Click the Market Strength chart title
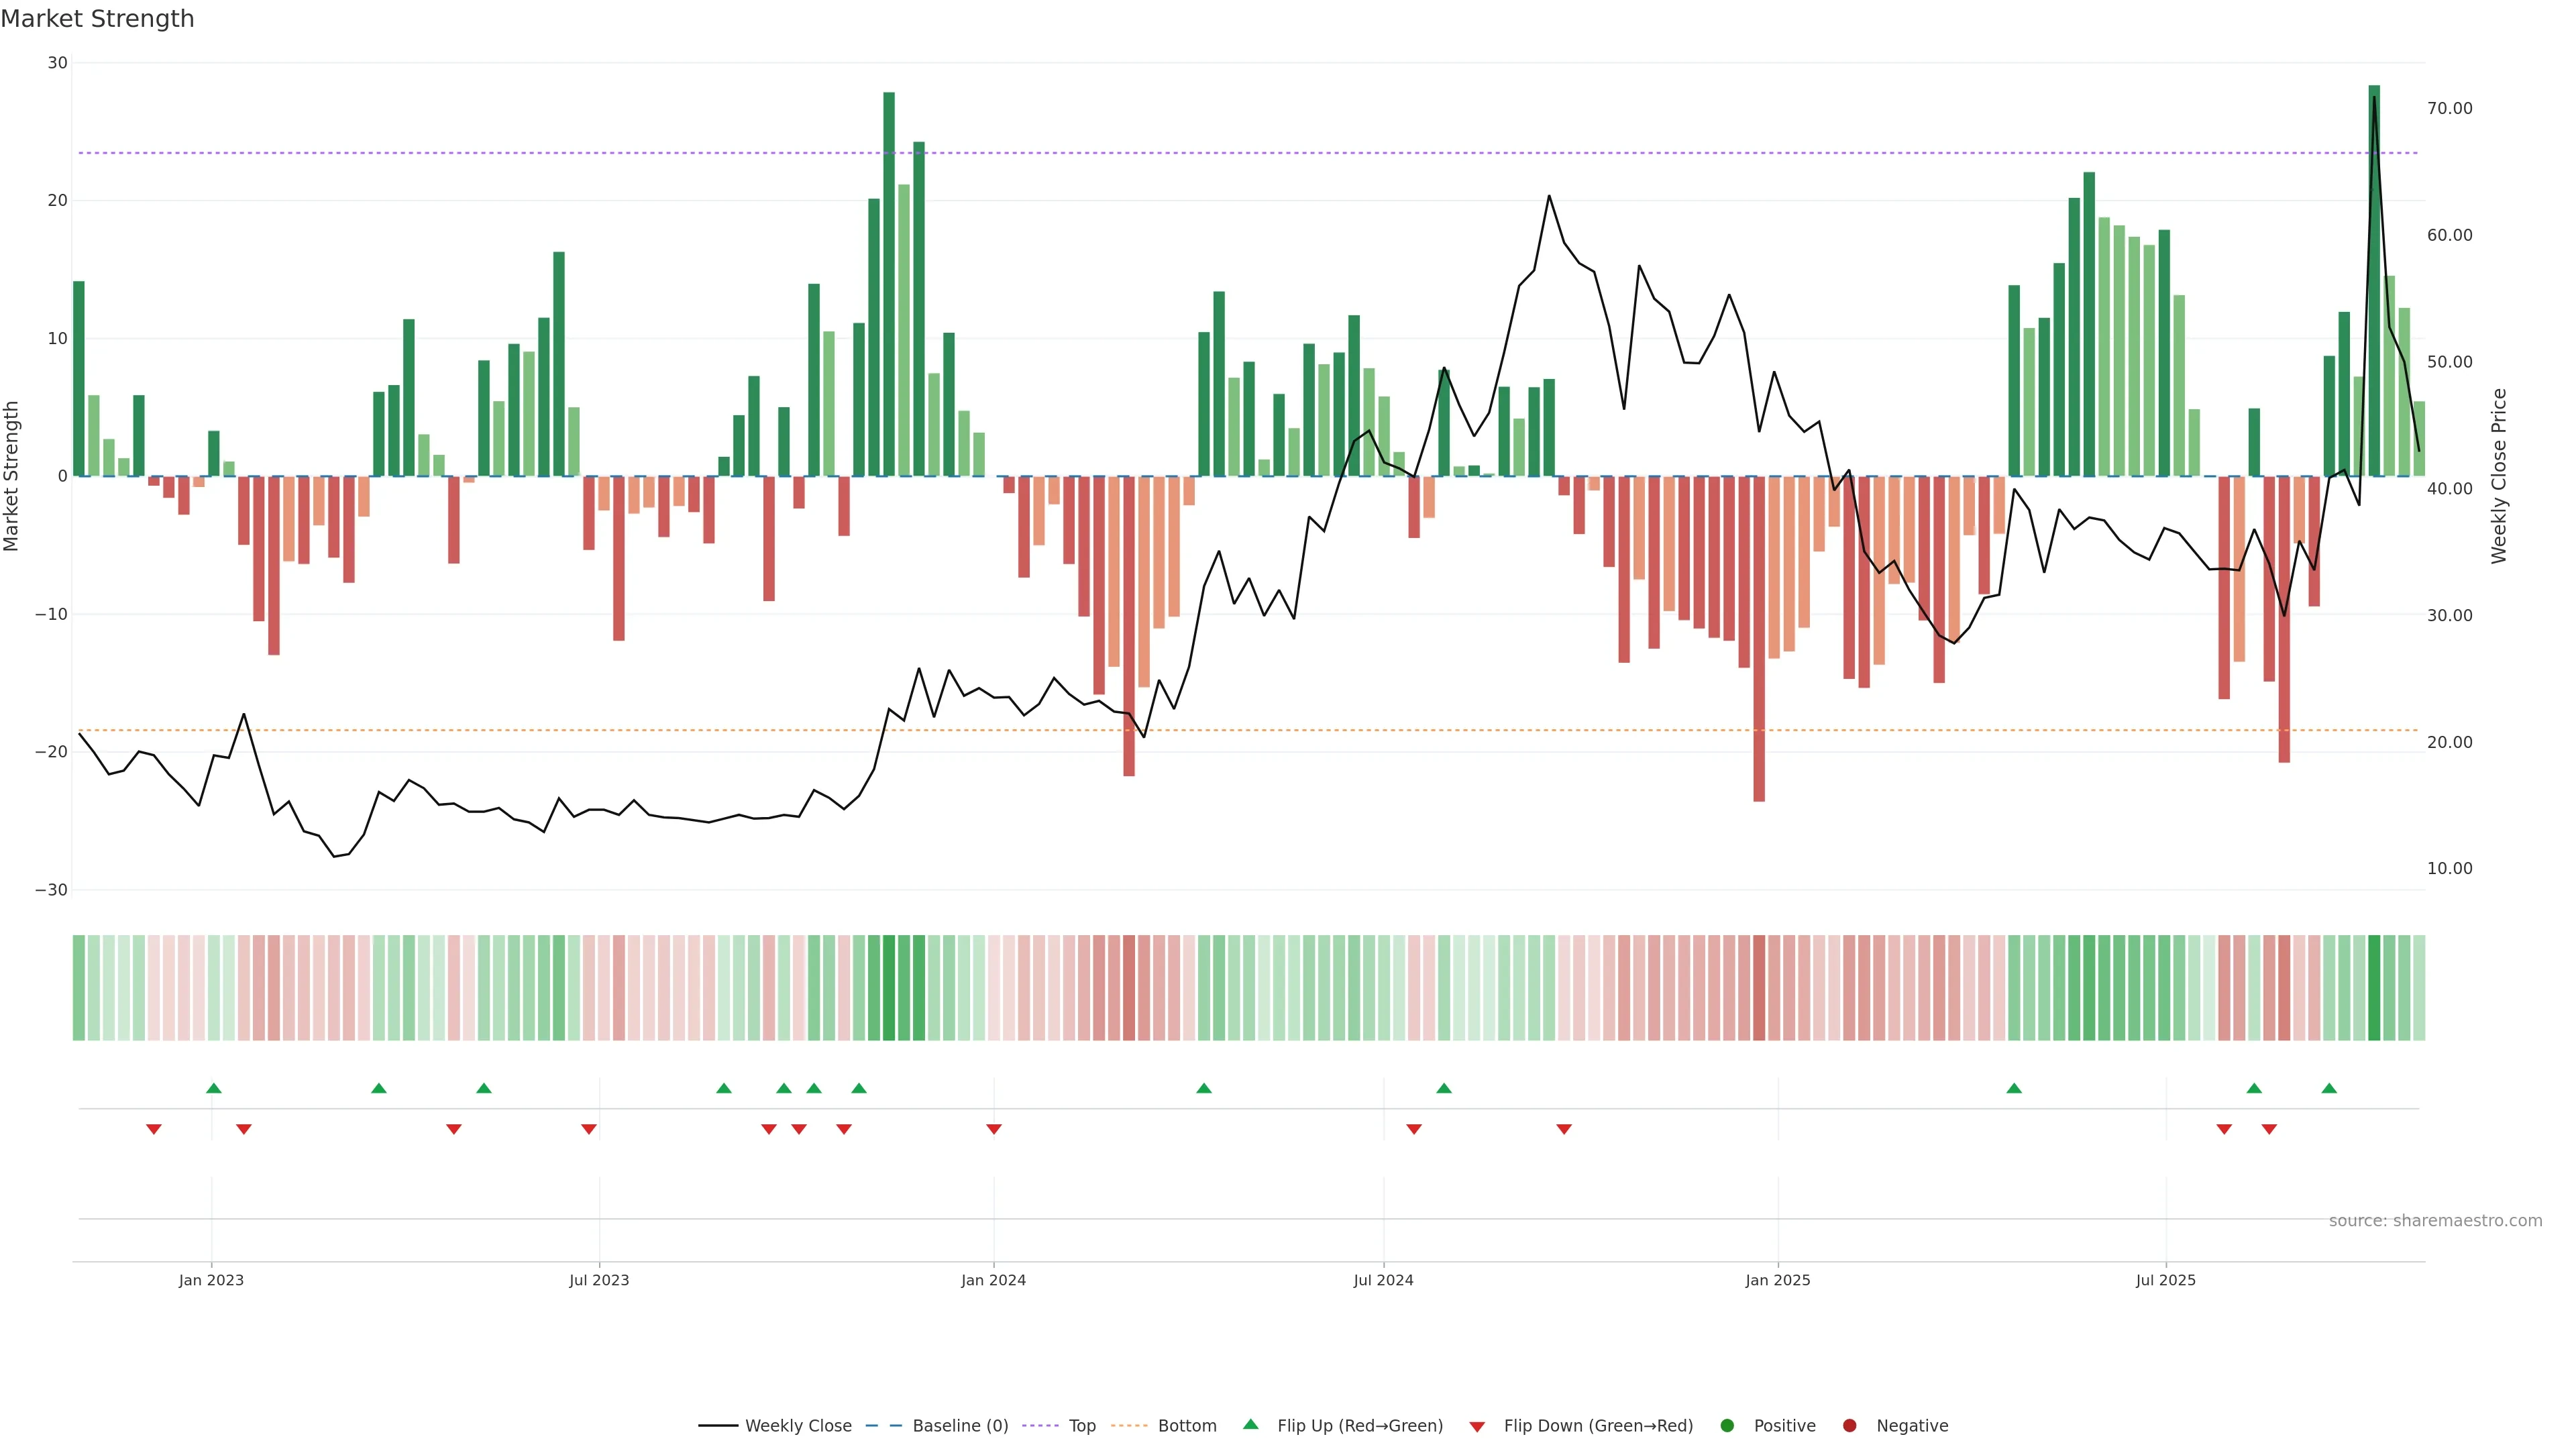The image size is (2576, 1449). coord(97,19)
